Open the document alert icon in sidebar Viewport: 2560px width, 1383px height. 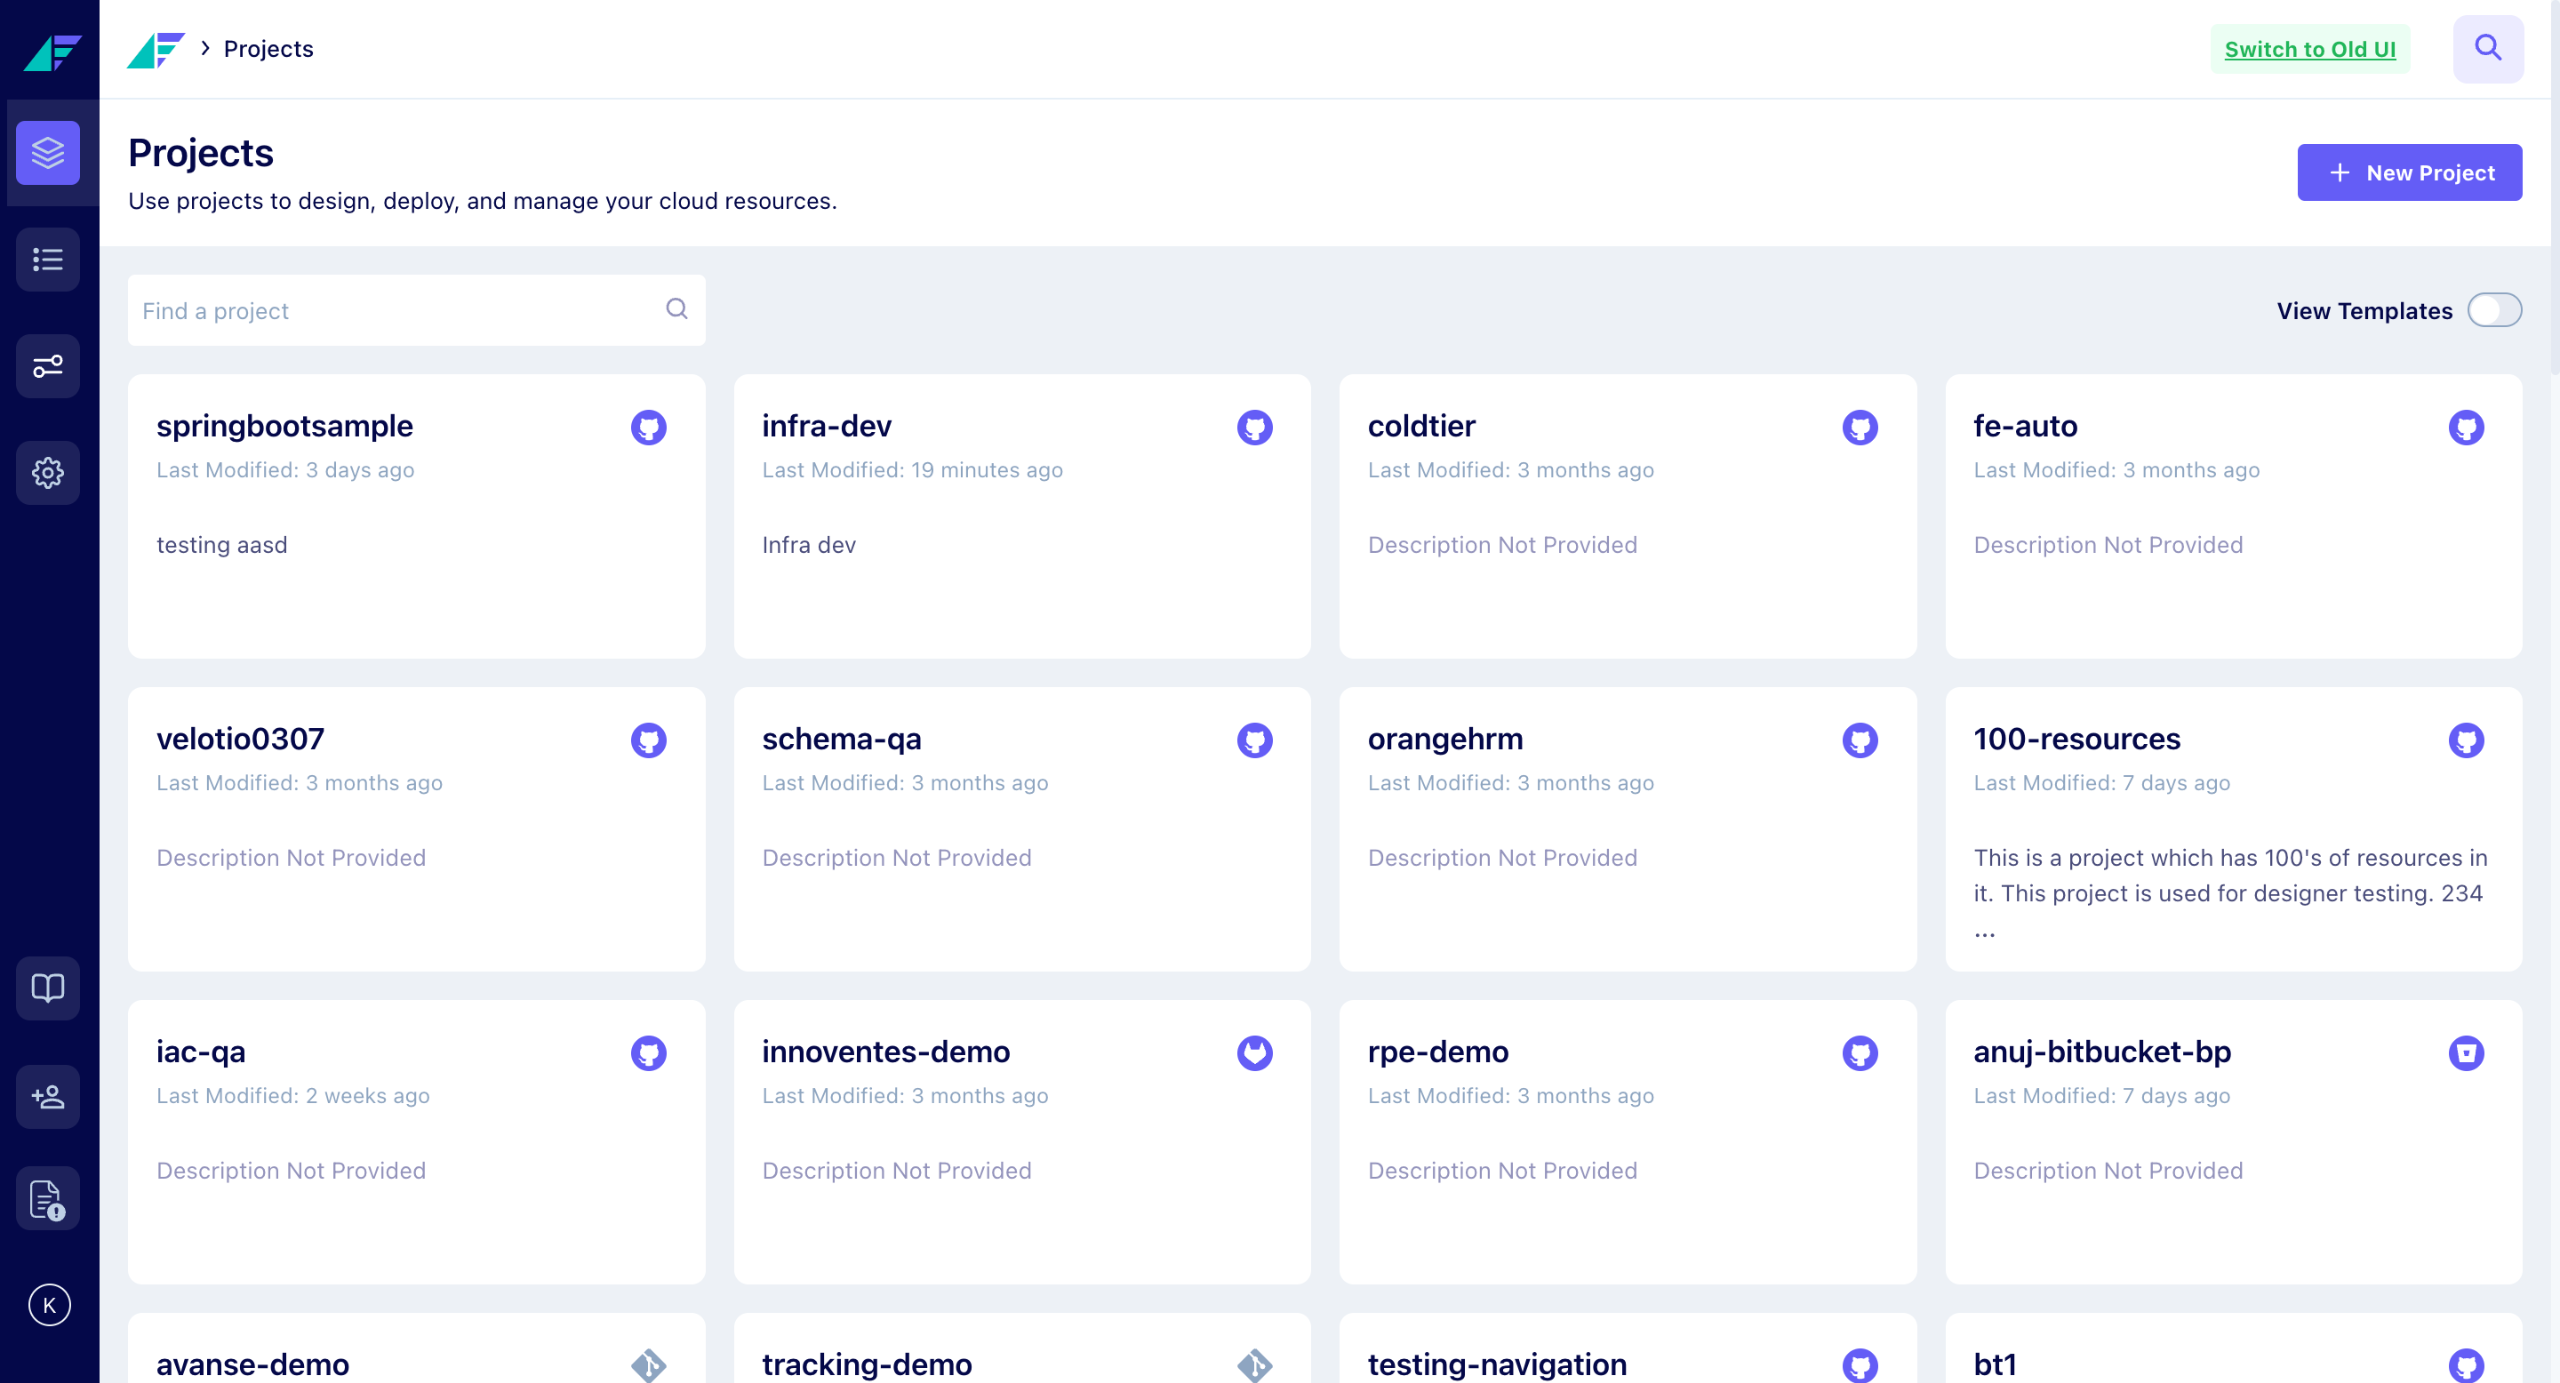click(x=48, y=1199)
